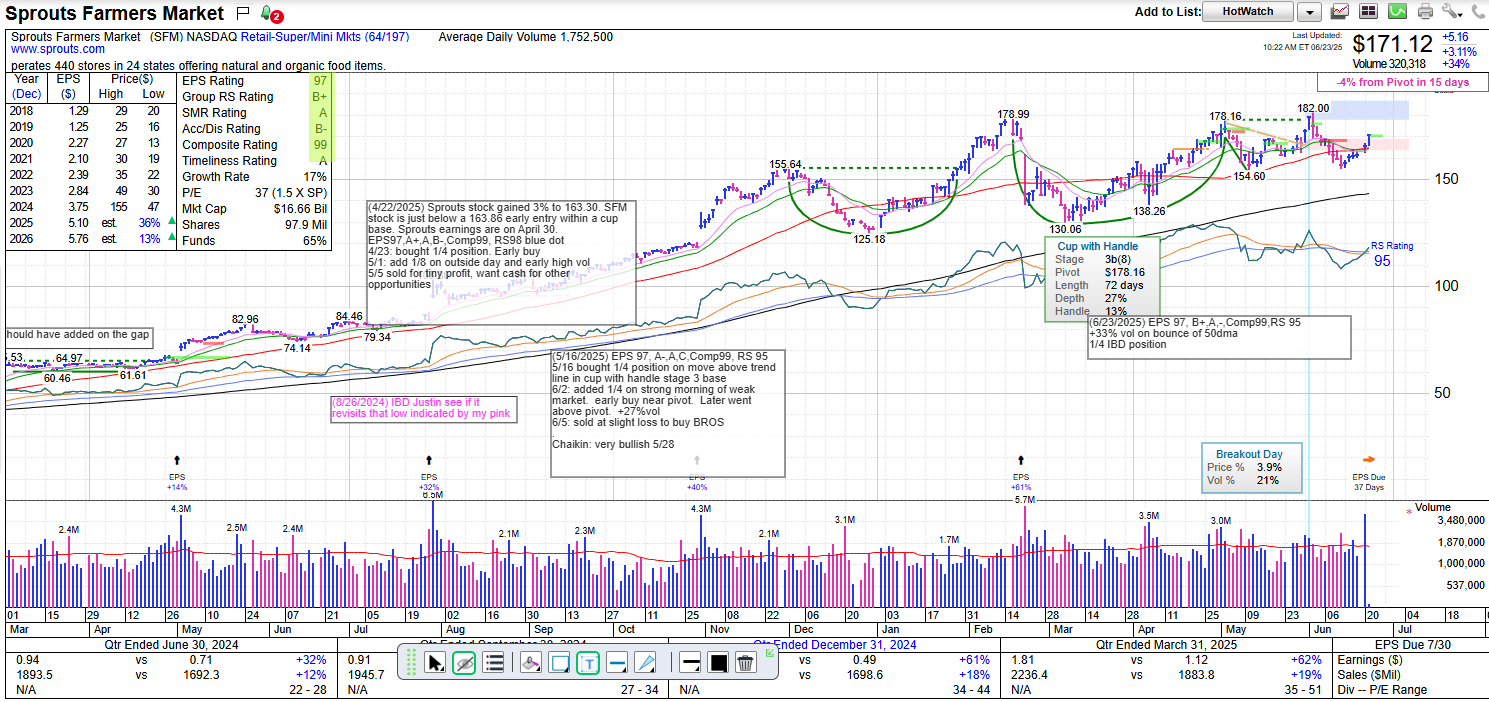Expand the Add to List dropdown arrow
Image resolution: width=1489 pixels, height=701 pixels.
(x=1309, y=12)
